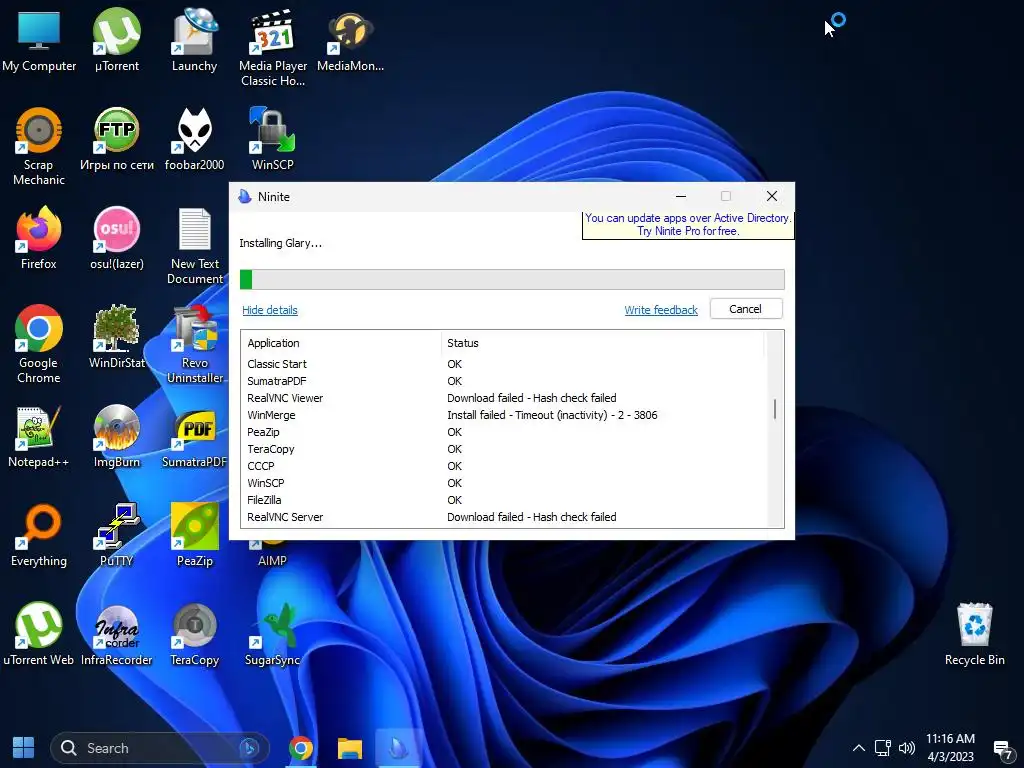Focus the taskbar Search box
The width and height of the screenshot is (1024, 768).
coord(159,748)
